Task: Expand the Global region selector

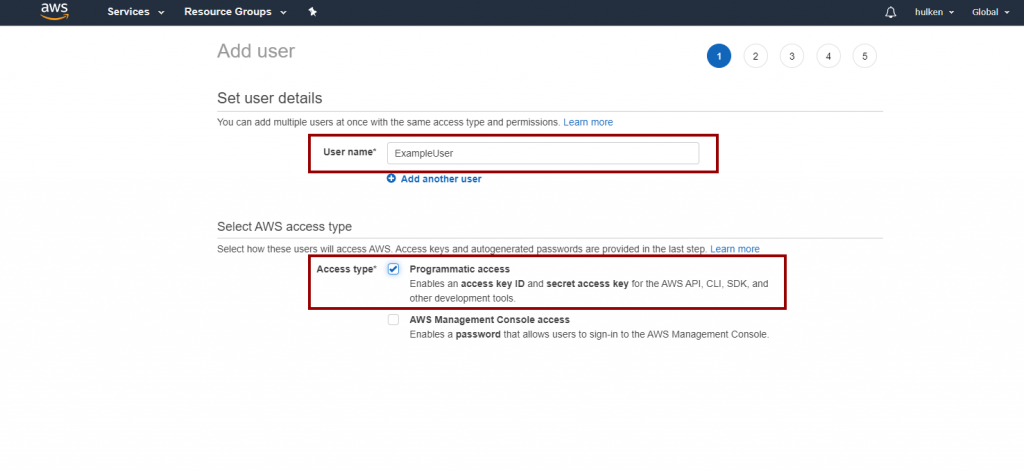Action: coord(991,12)
